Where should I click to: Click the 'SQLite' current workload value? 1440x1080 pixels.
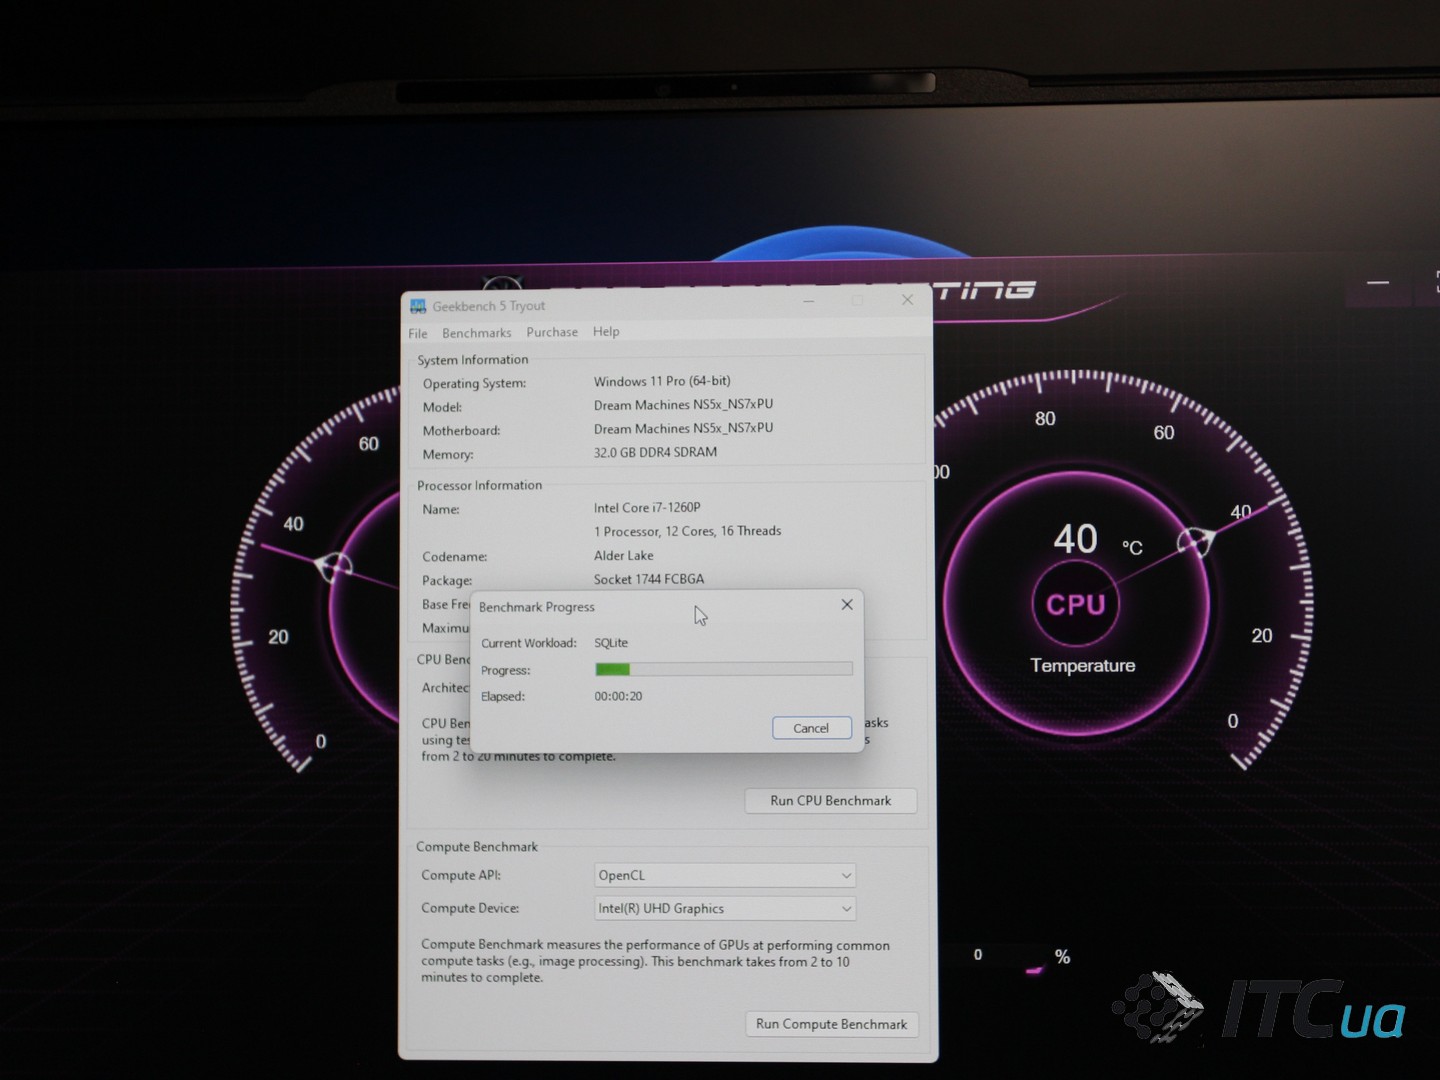pos(611,643)
